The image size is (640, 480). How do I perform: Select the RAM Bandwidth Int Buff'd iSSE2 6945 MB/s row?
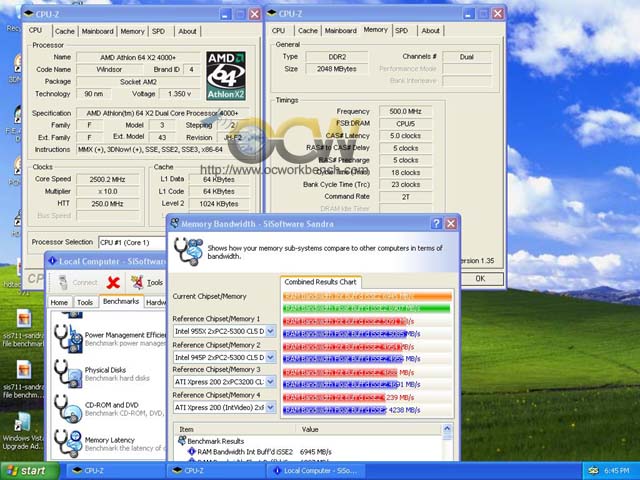point(309,452)
